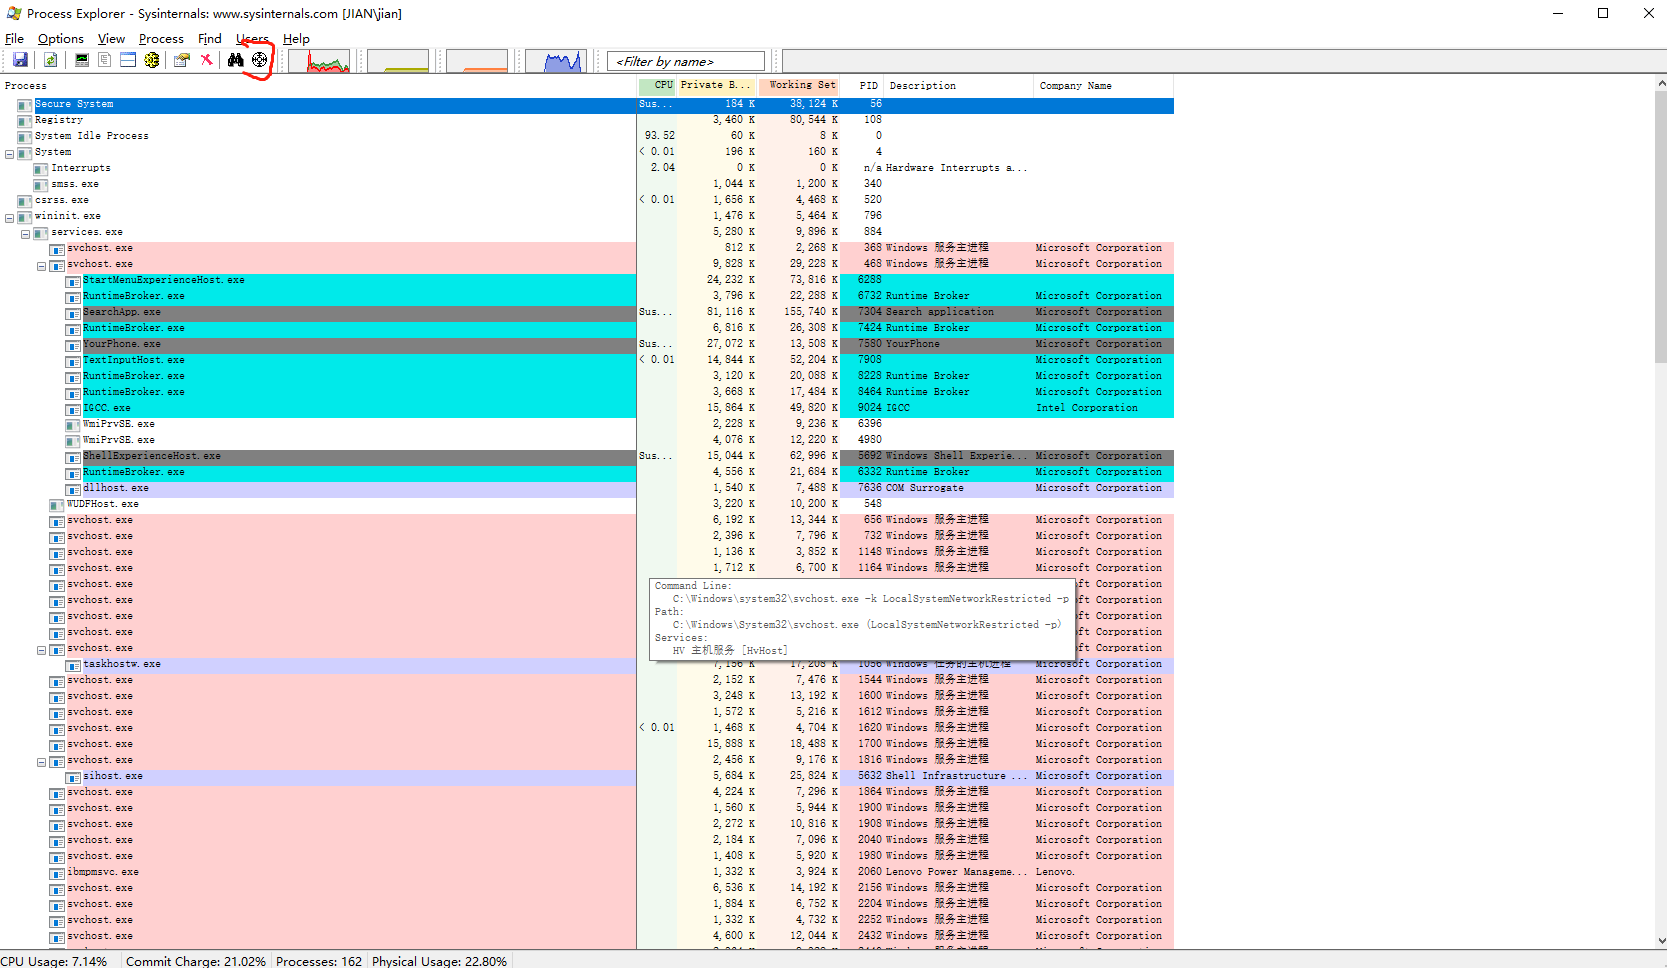Image resolution: width=1667 pixels, height=968 pixels.
Task: Click the StartMenuExperienceHost.exe process icon
Action: pyautogui.click(x=73, y=281)
